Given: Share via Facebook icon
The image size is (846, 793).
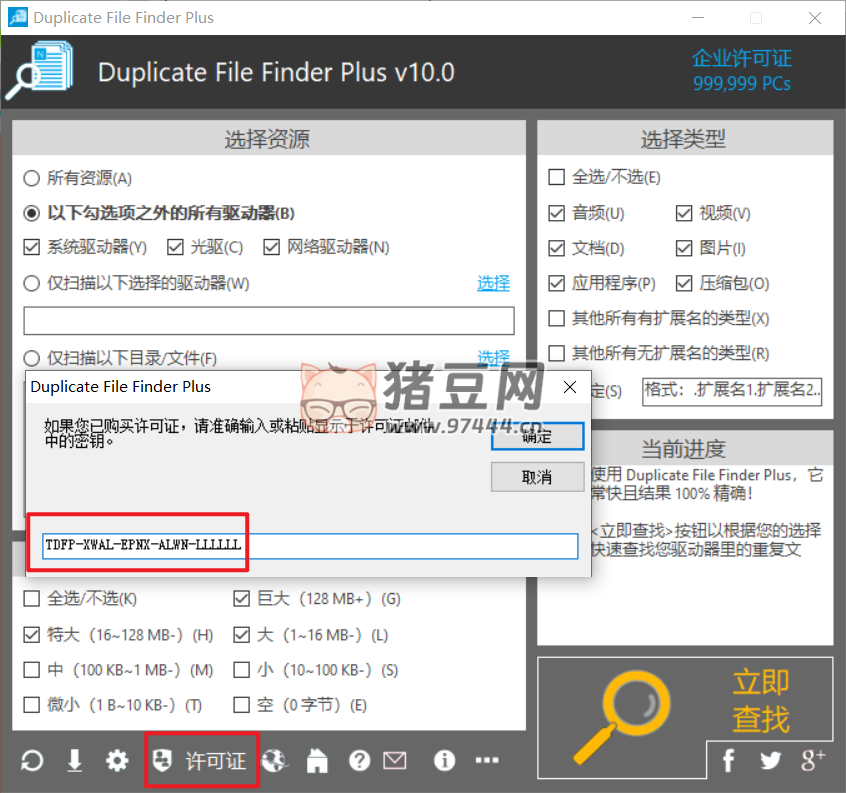Looking at the screenshot, I should pyautogui.click(x=728, y=761).
